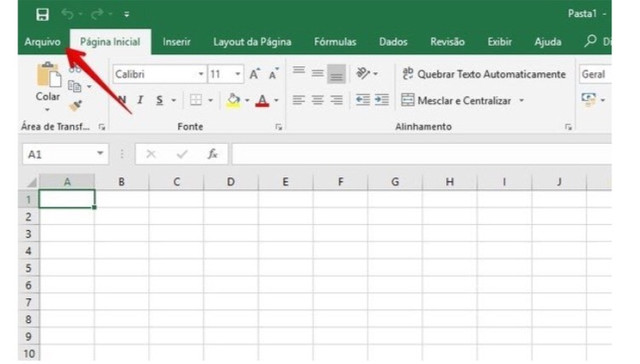Open the font color dropdown arrow
Image resolution: width=640 pixels, height=364 pixels.
276,100
